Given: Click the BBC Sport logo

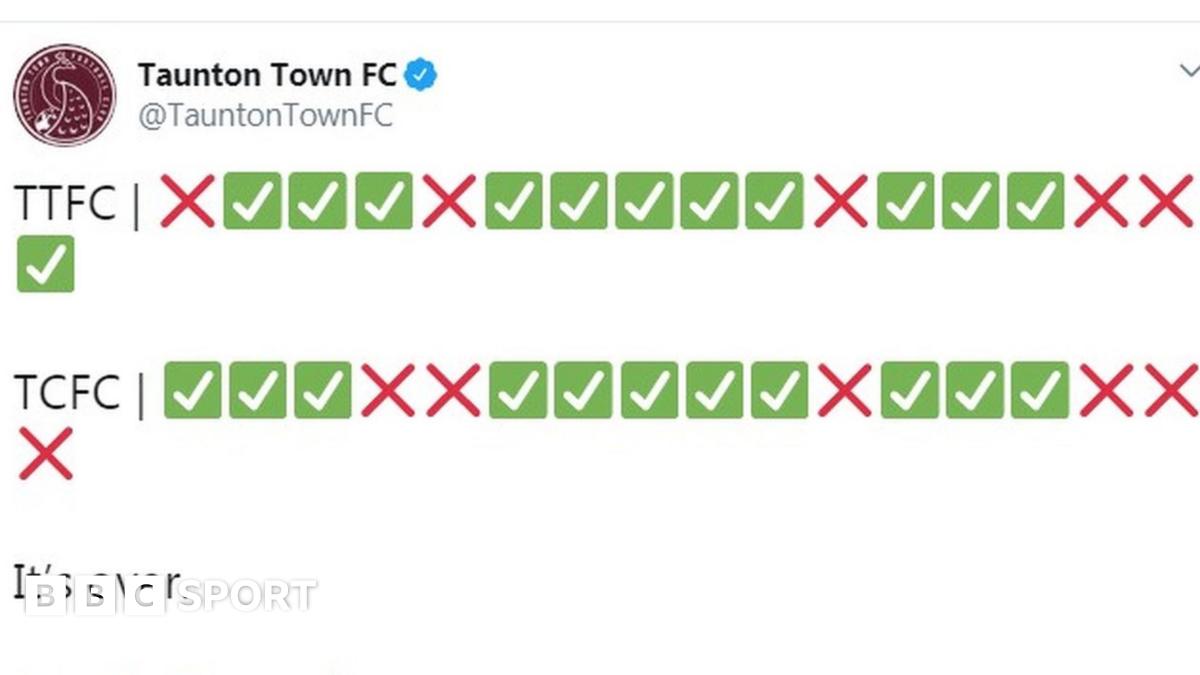Looking at the screenshot, I should pos(170,597).
